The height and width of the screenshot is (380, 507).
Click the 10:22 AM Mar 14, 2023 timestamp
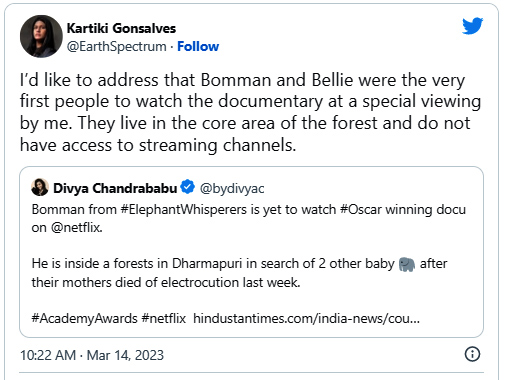92,355
